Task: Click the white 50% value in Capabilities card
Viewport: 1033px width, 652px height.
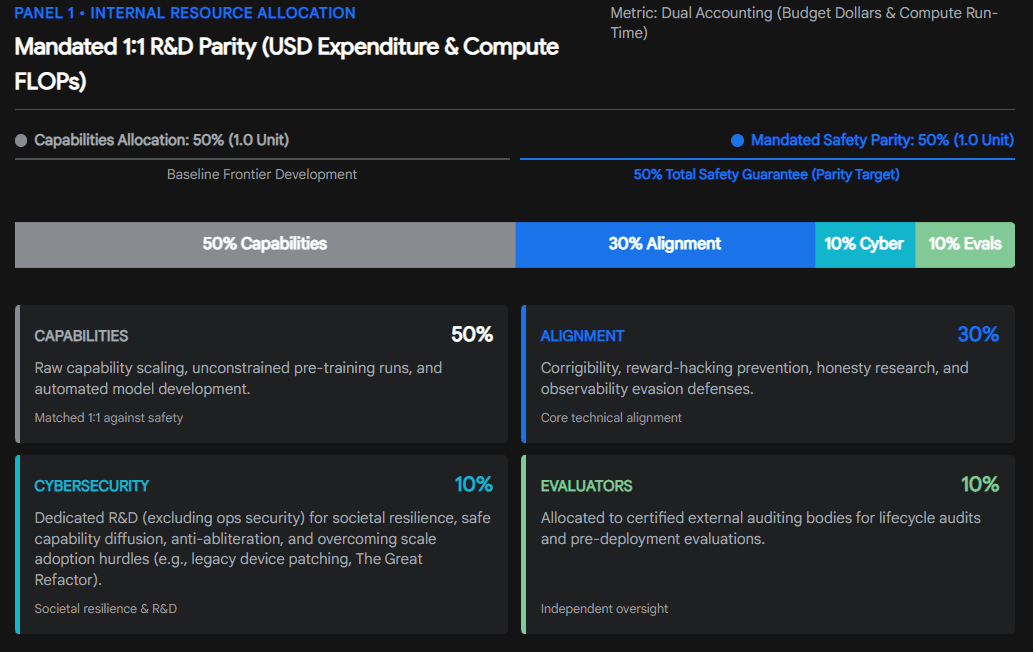Action: tap(472, 335)
